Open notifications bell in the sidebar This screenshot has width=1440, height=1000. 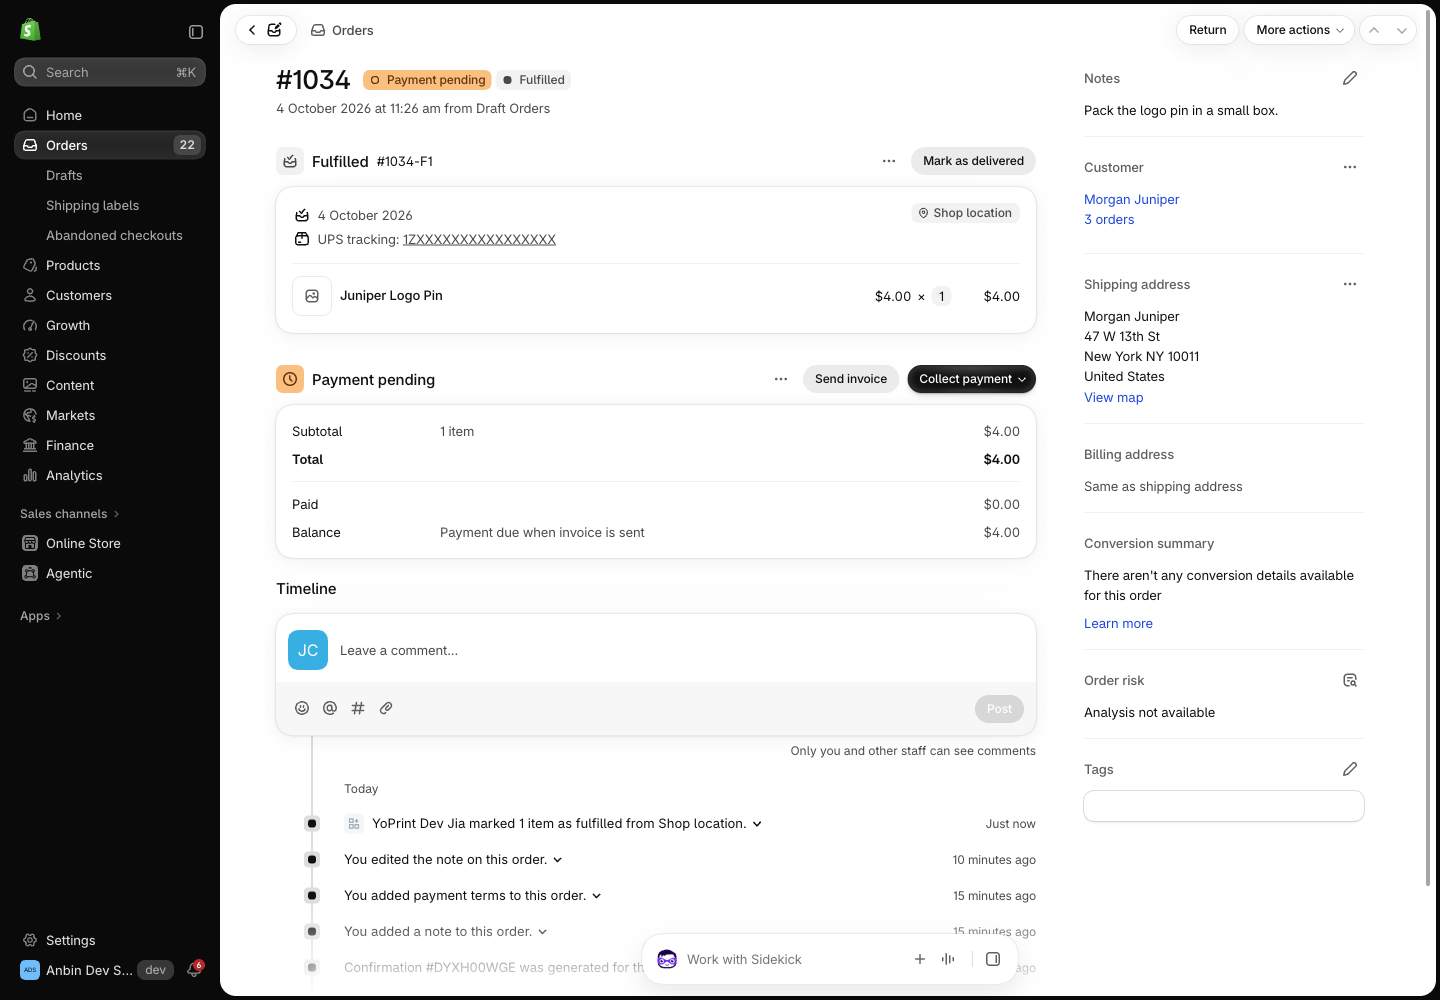pos(194,970)
